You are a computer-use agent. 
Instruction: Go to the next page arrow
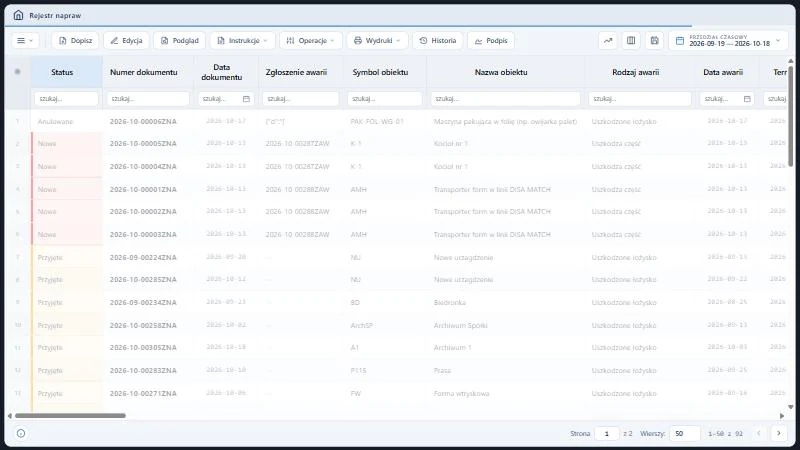click(x=779, y=433)
